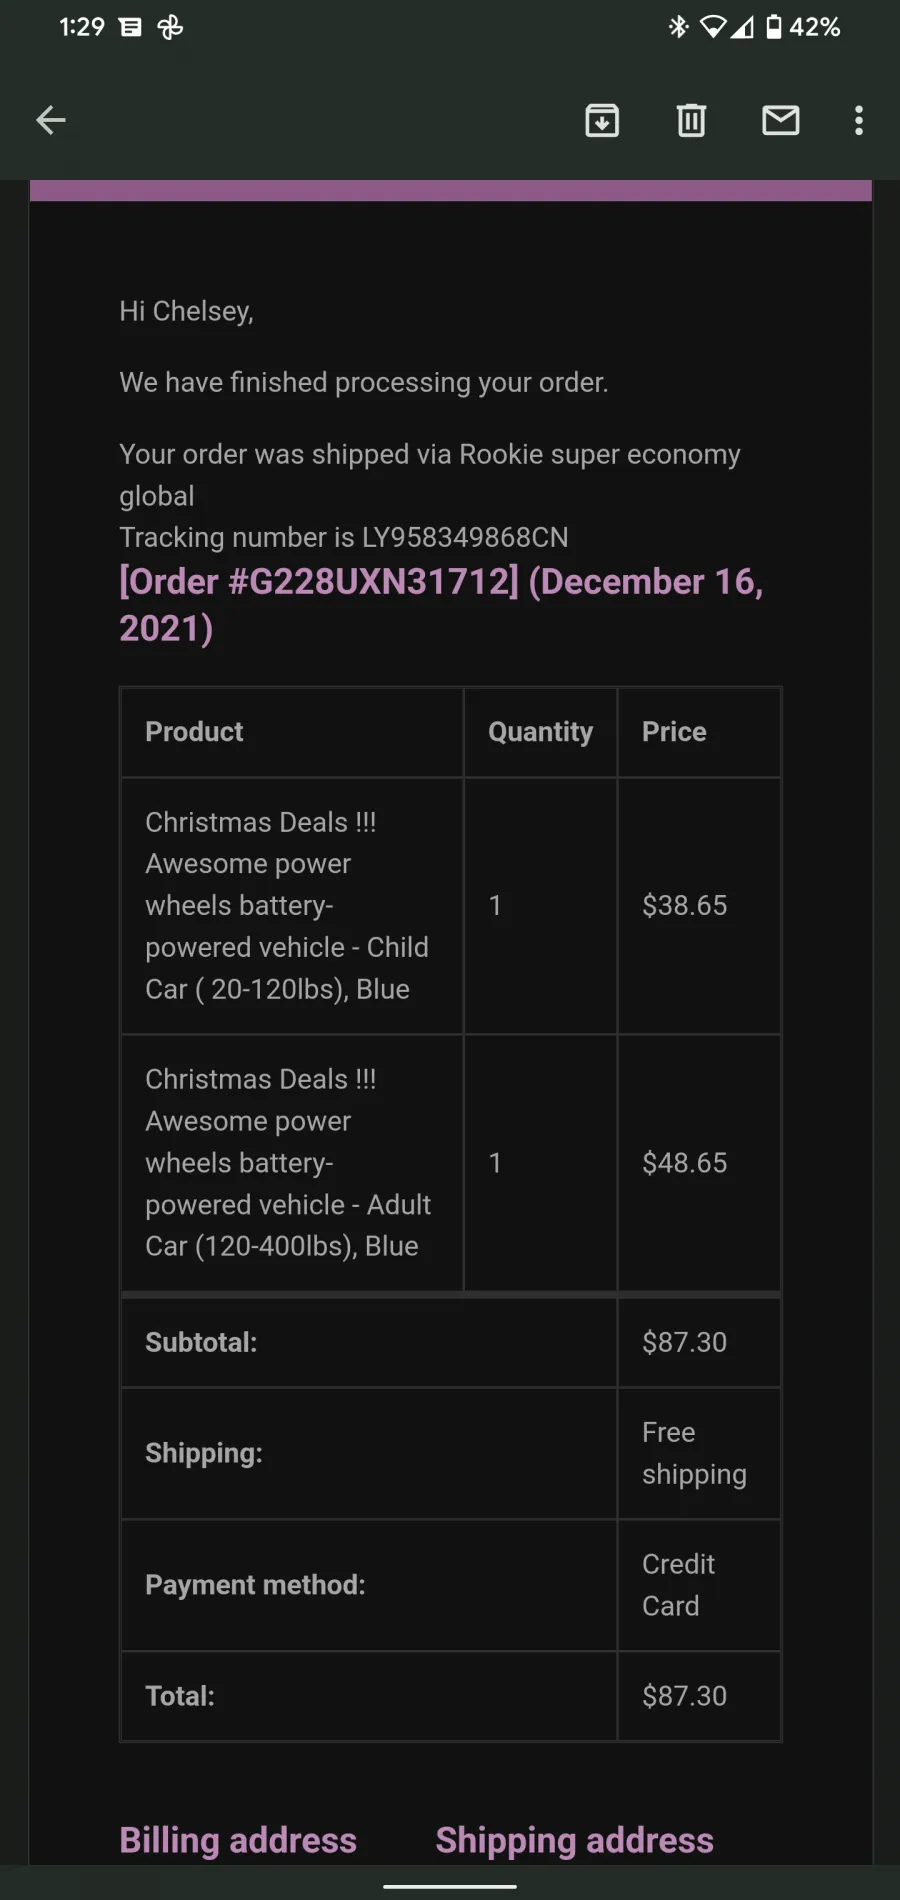The width and height of the screenshot is (900, 1900).
Task: Tap the Bluetooth status bar icon
Action: point(679,27)
